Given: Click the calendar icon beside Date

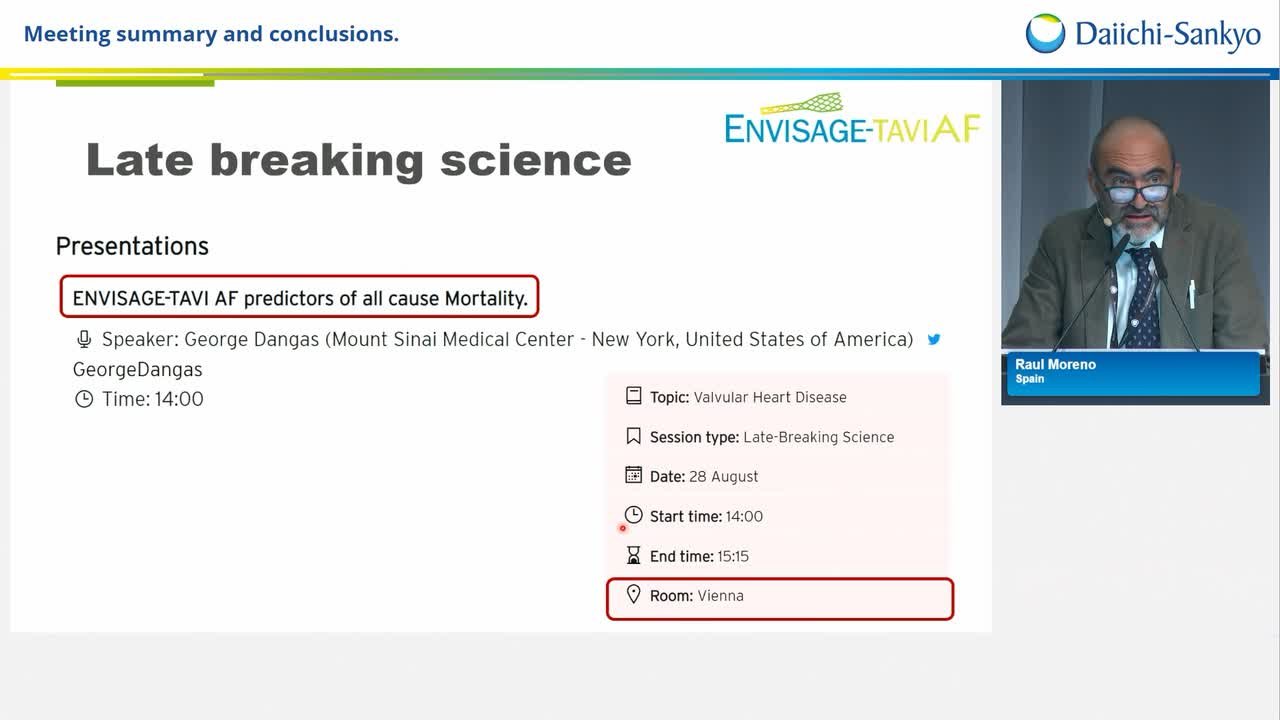Looking at the screenshot, I should click(633, 475).
